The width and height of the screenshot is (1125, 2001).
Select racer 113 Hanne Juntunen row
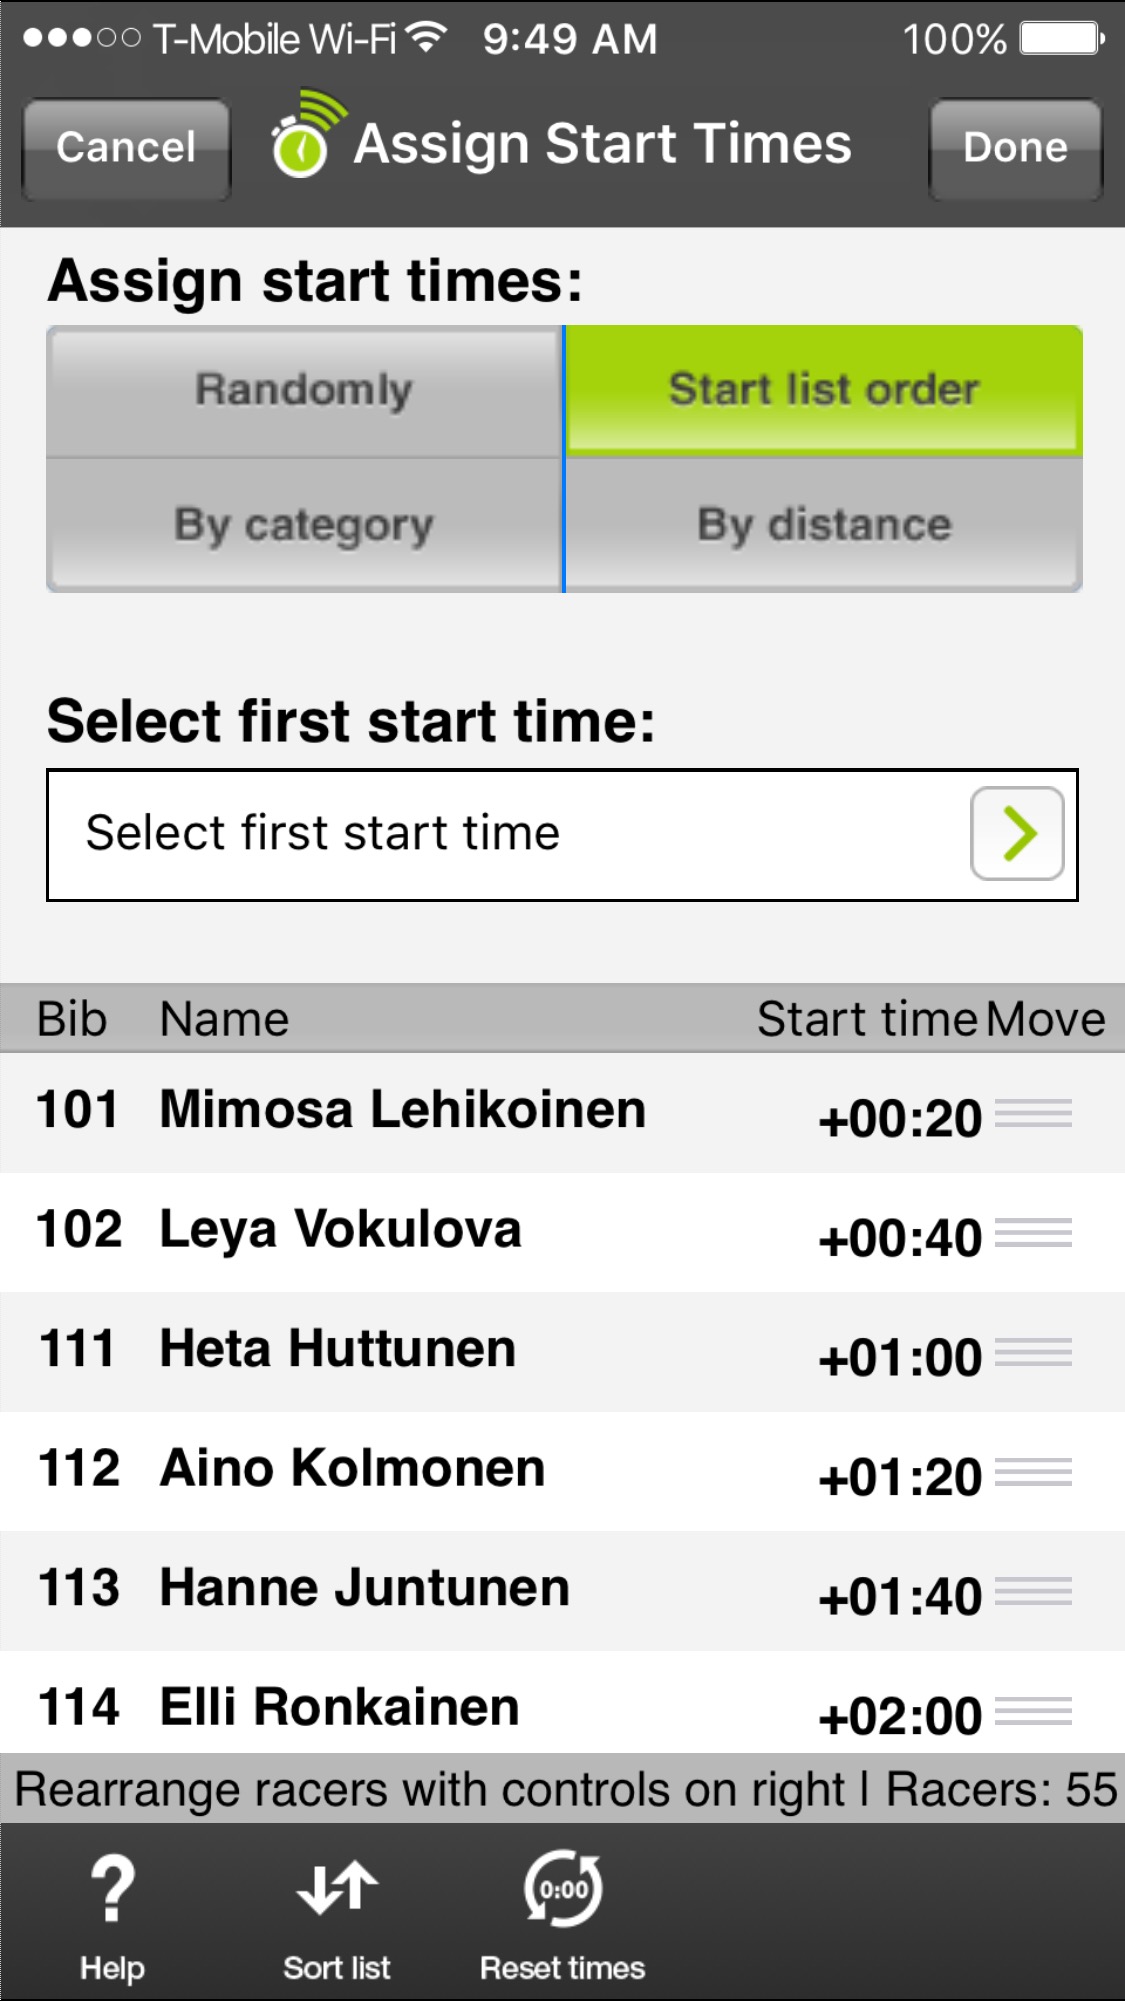(x=400, y=1589)
